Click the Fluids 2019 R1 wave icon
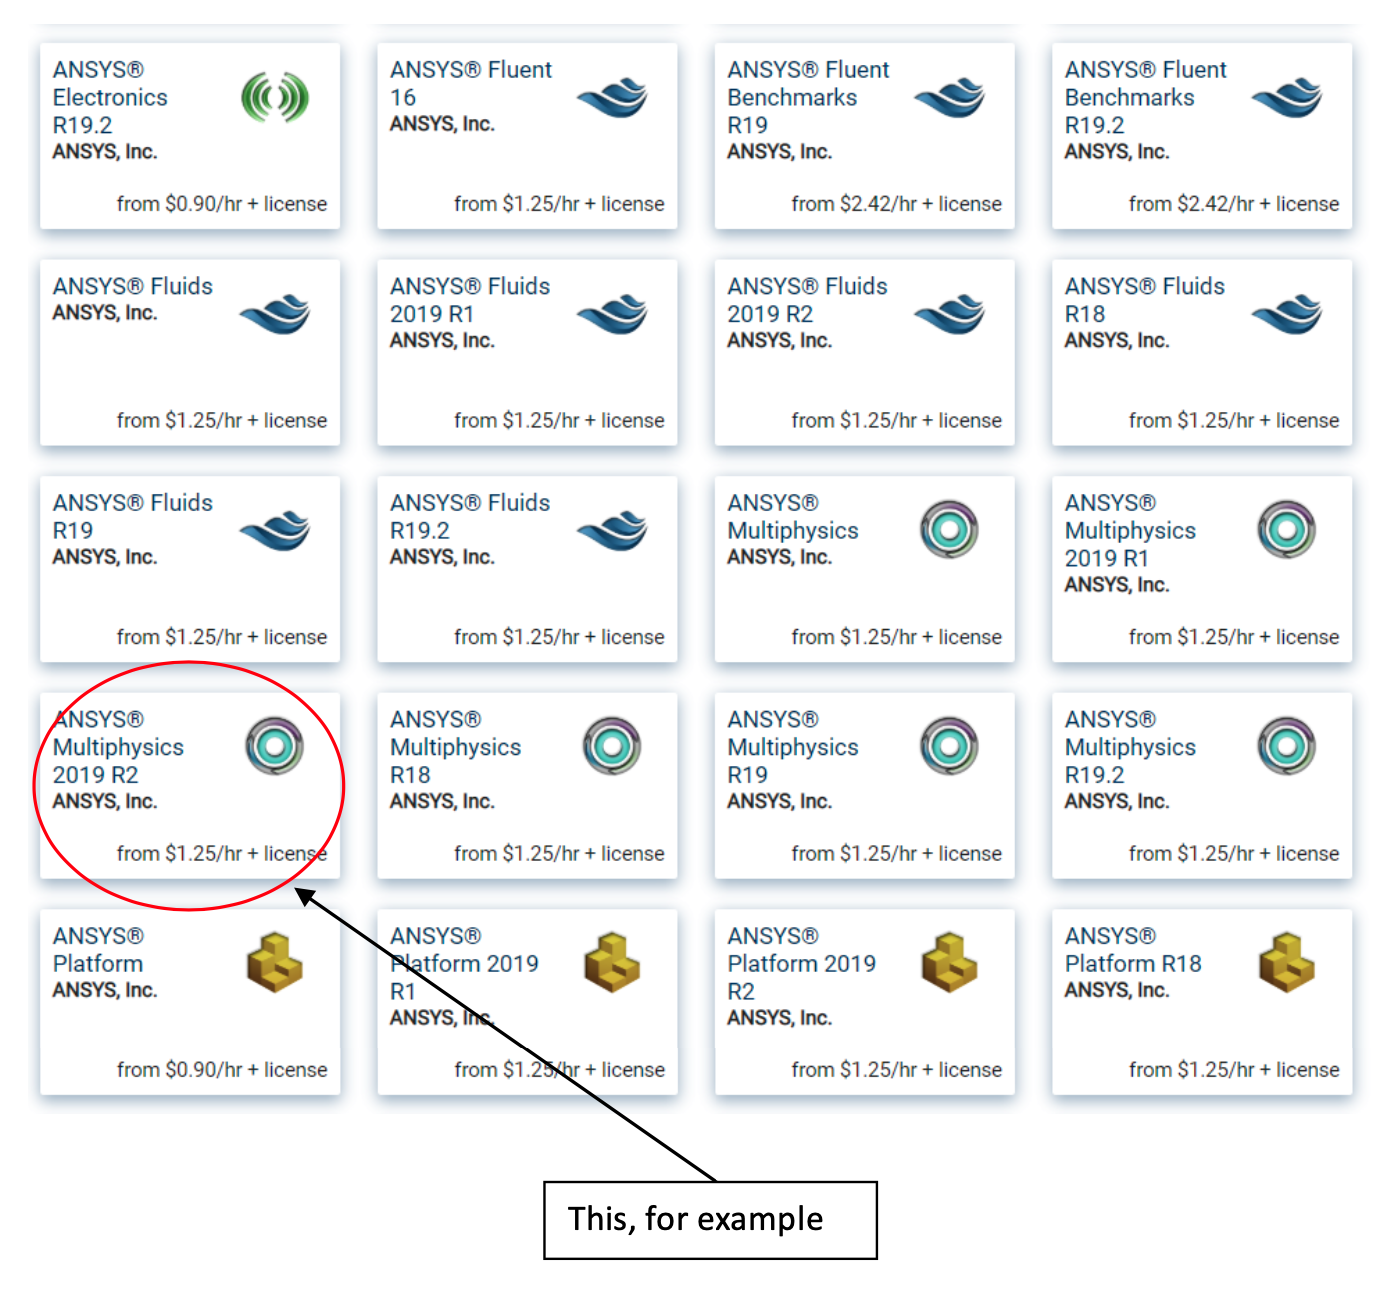The width and height of the screenshot is (1396, 1291). 612,314
